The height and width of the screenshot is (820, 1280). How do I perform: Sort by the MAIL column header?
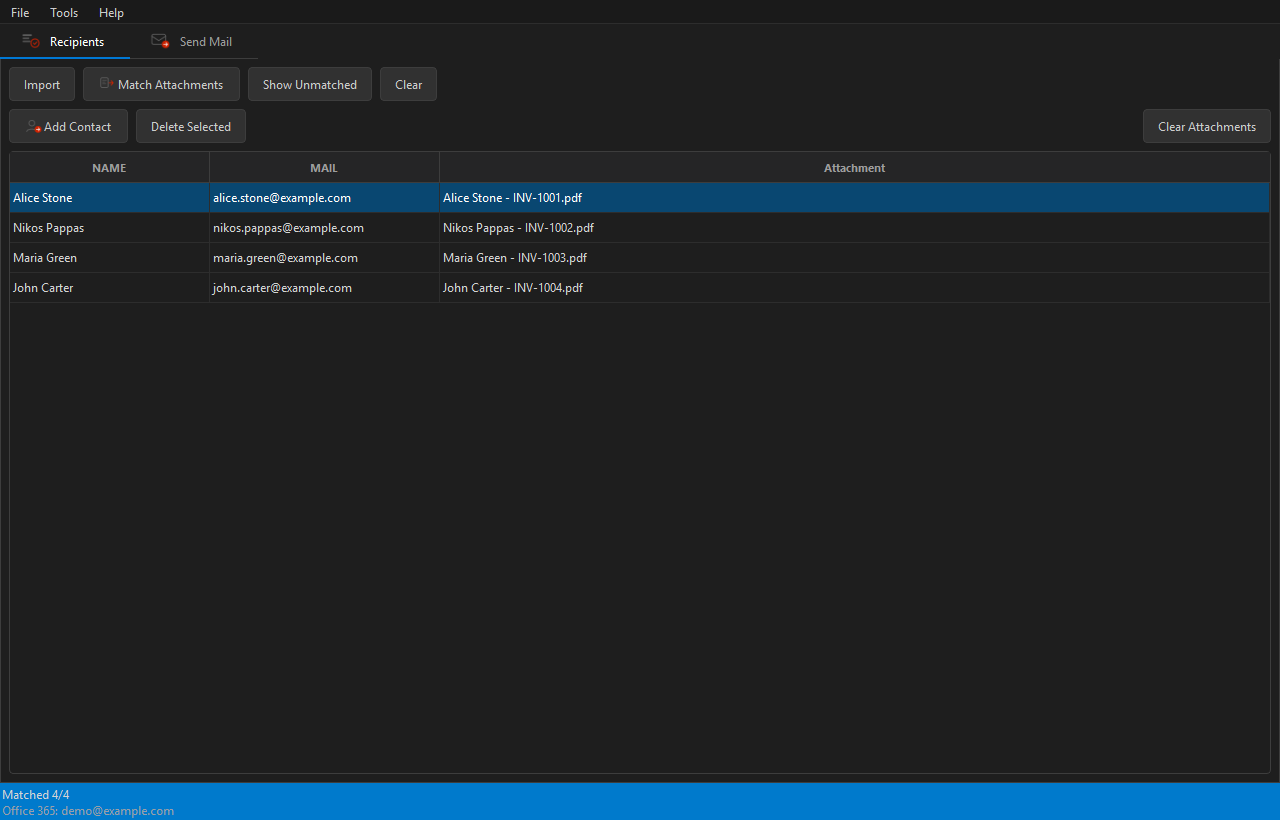[325, 168]
